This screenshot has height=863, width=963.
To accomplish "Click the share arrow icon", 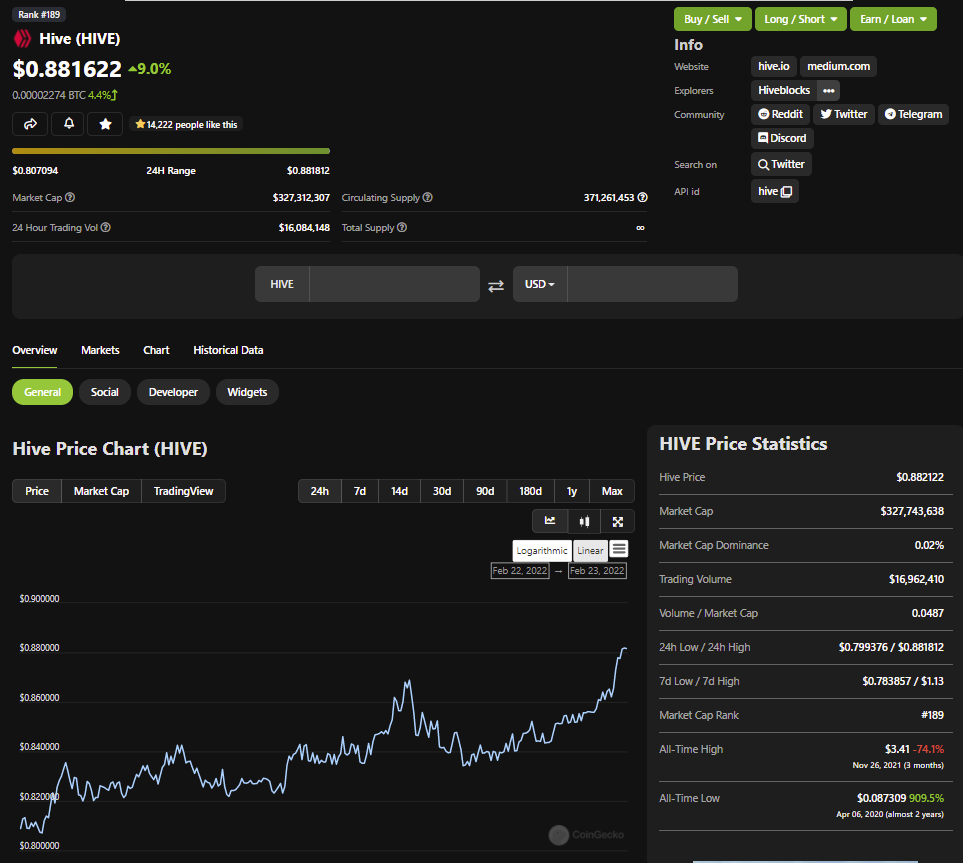I will [30, 124].
